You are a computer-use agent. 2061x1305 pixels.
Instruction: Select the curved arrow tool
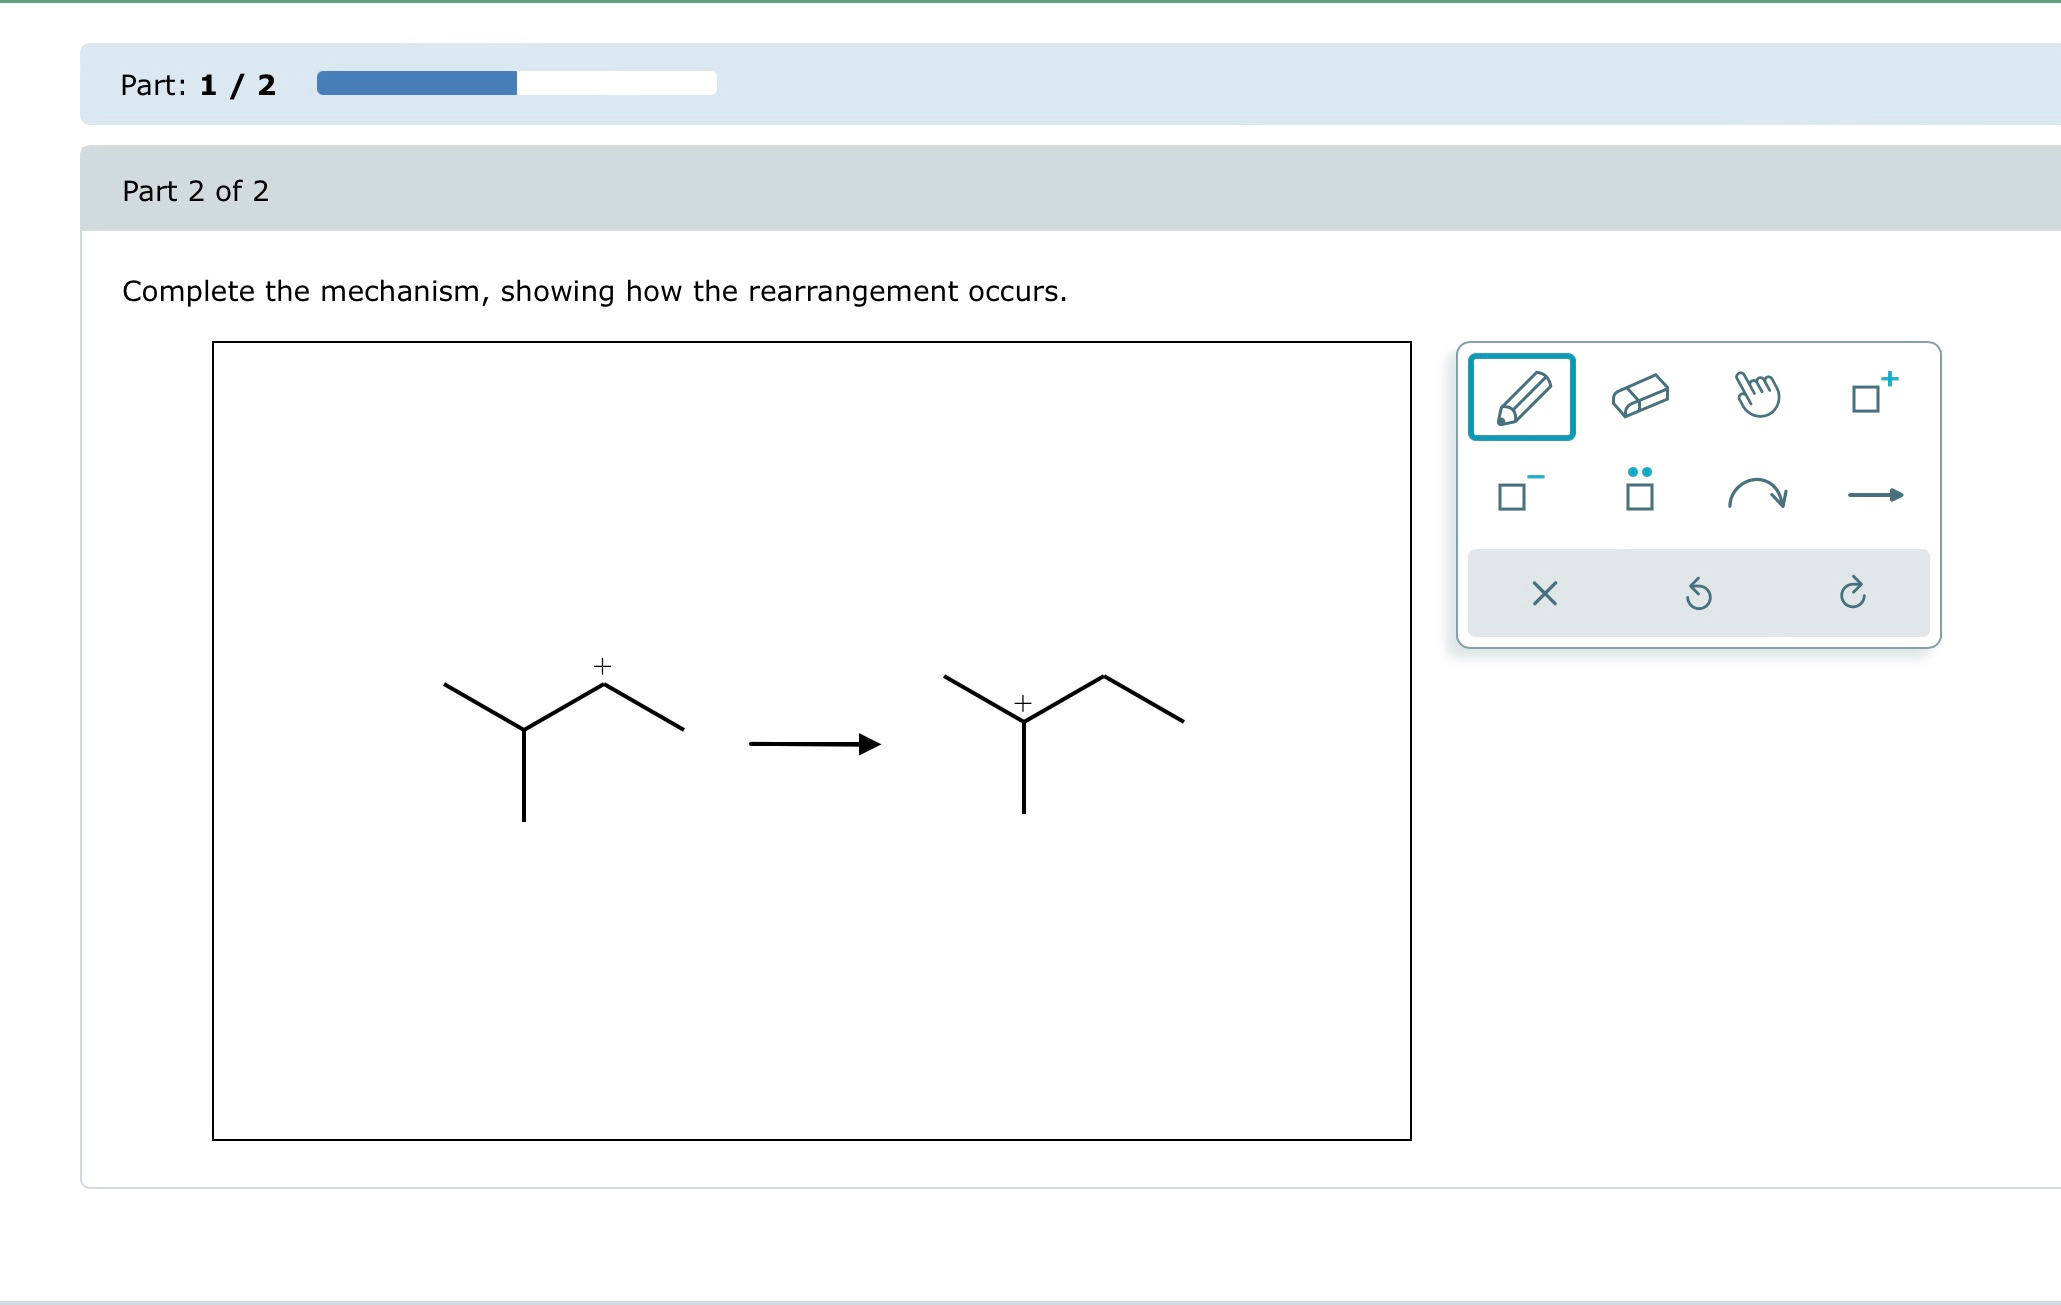[1759, 494]
